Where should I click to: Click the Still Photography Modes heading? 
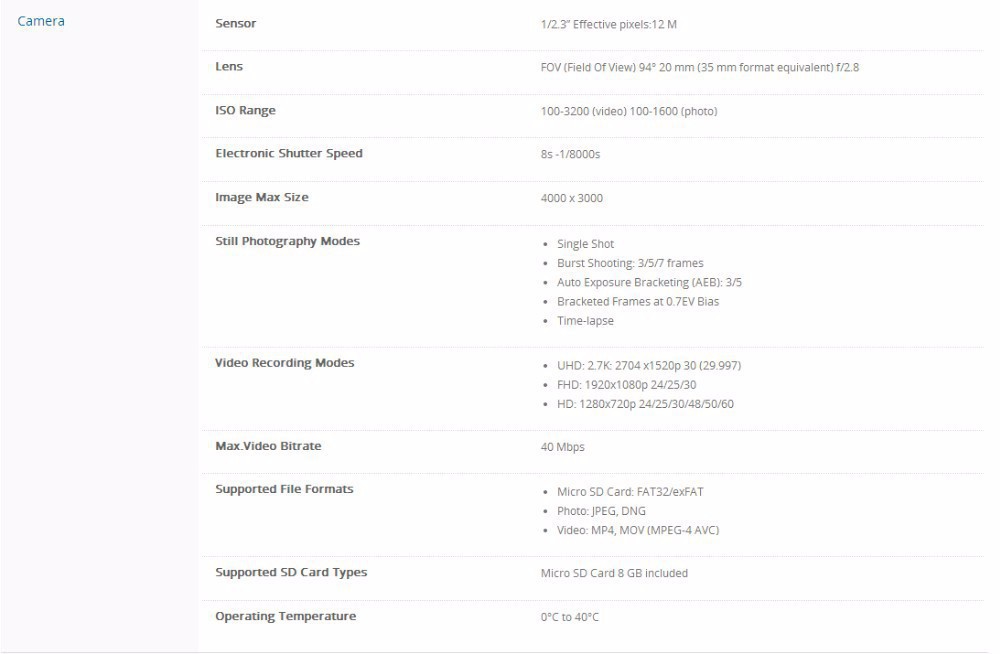[288, 241]
